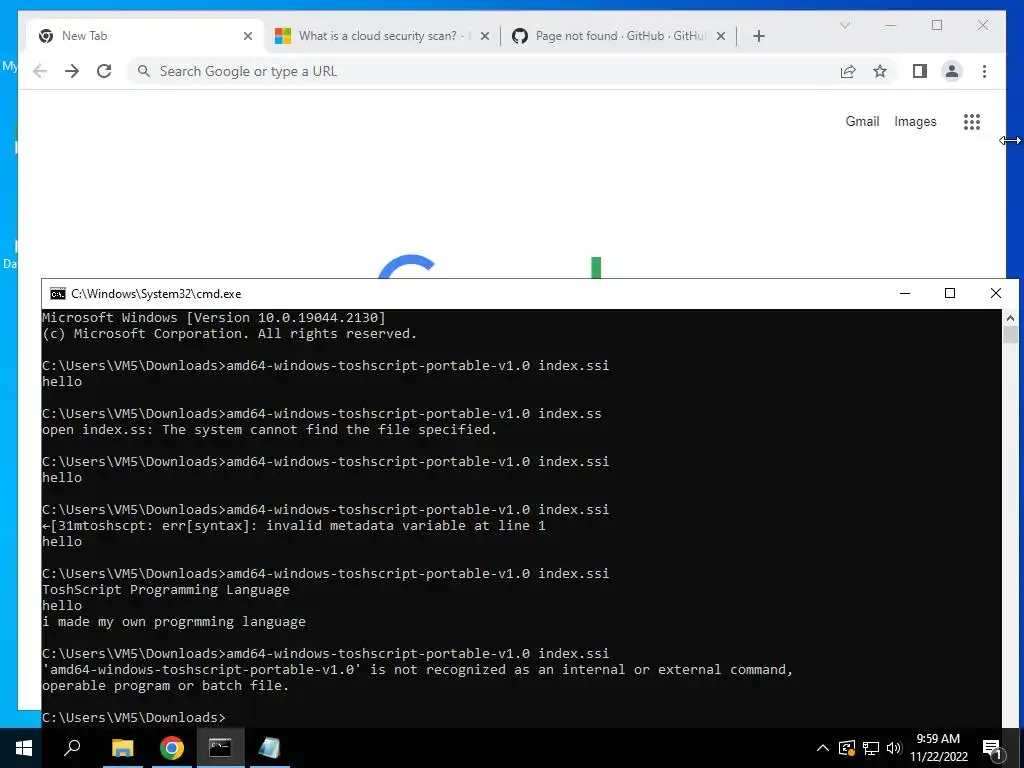Open File Explorer from taskbar
The height and width of the screenshot is (768, 1024).
(x=122, y=748)
